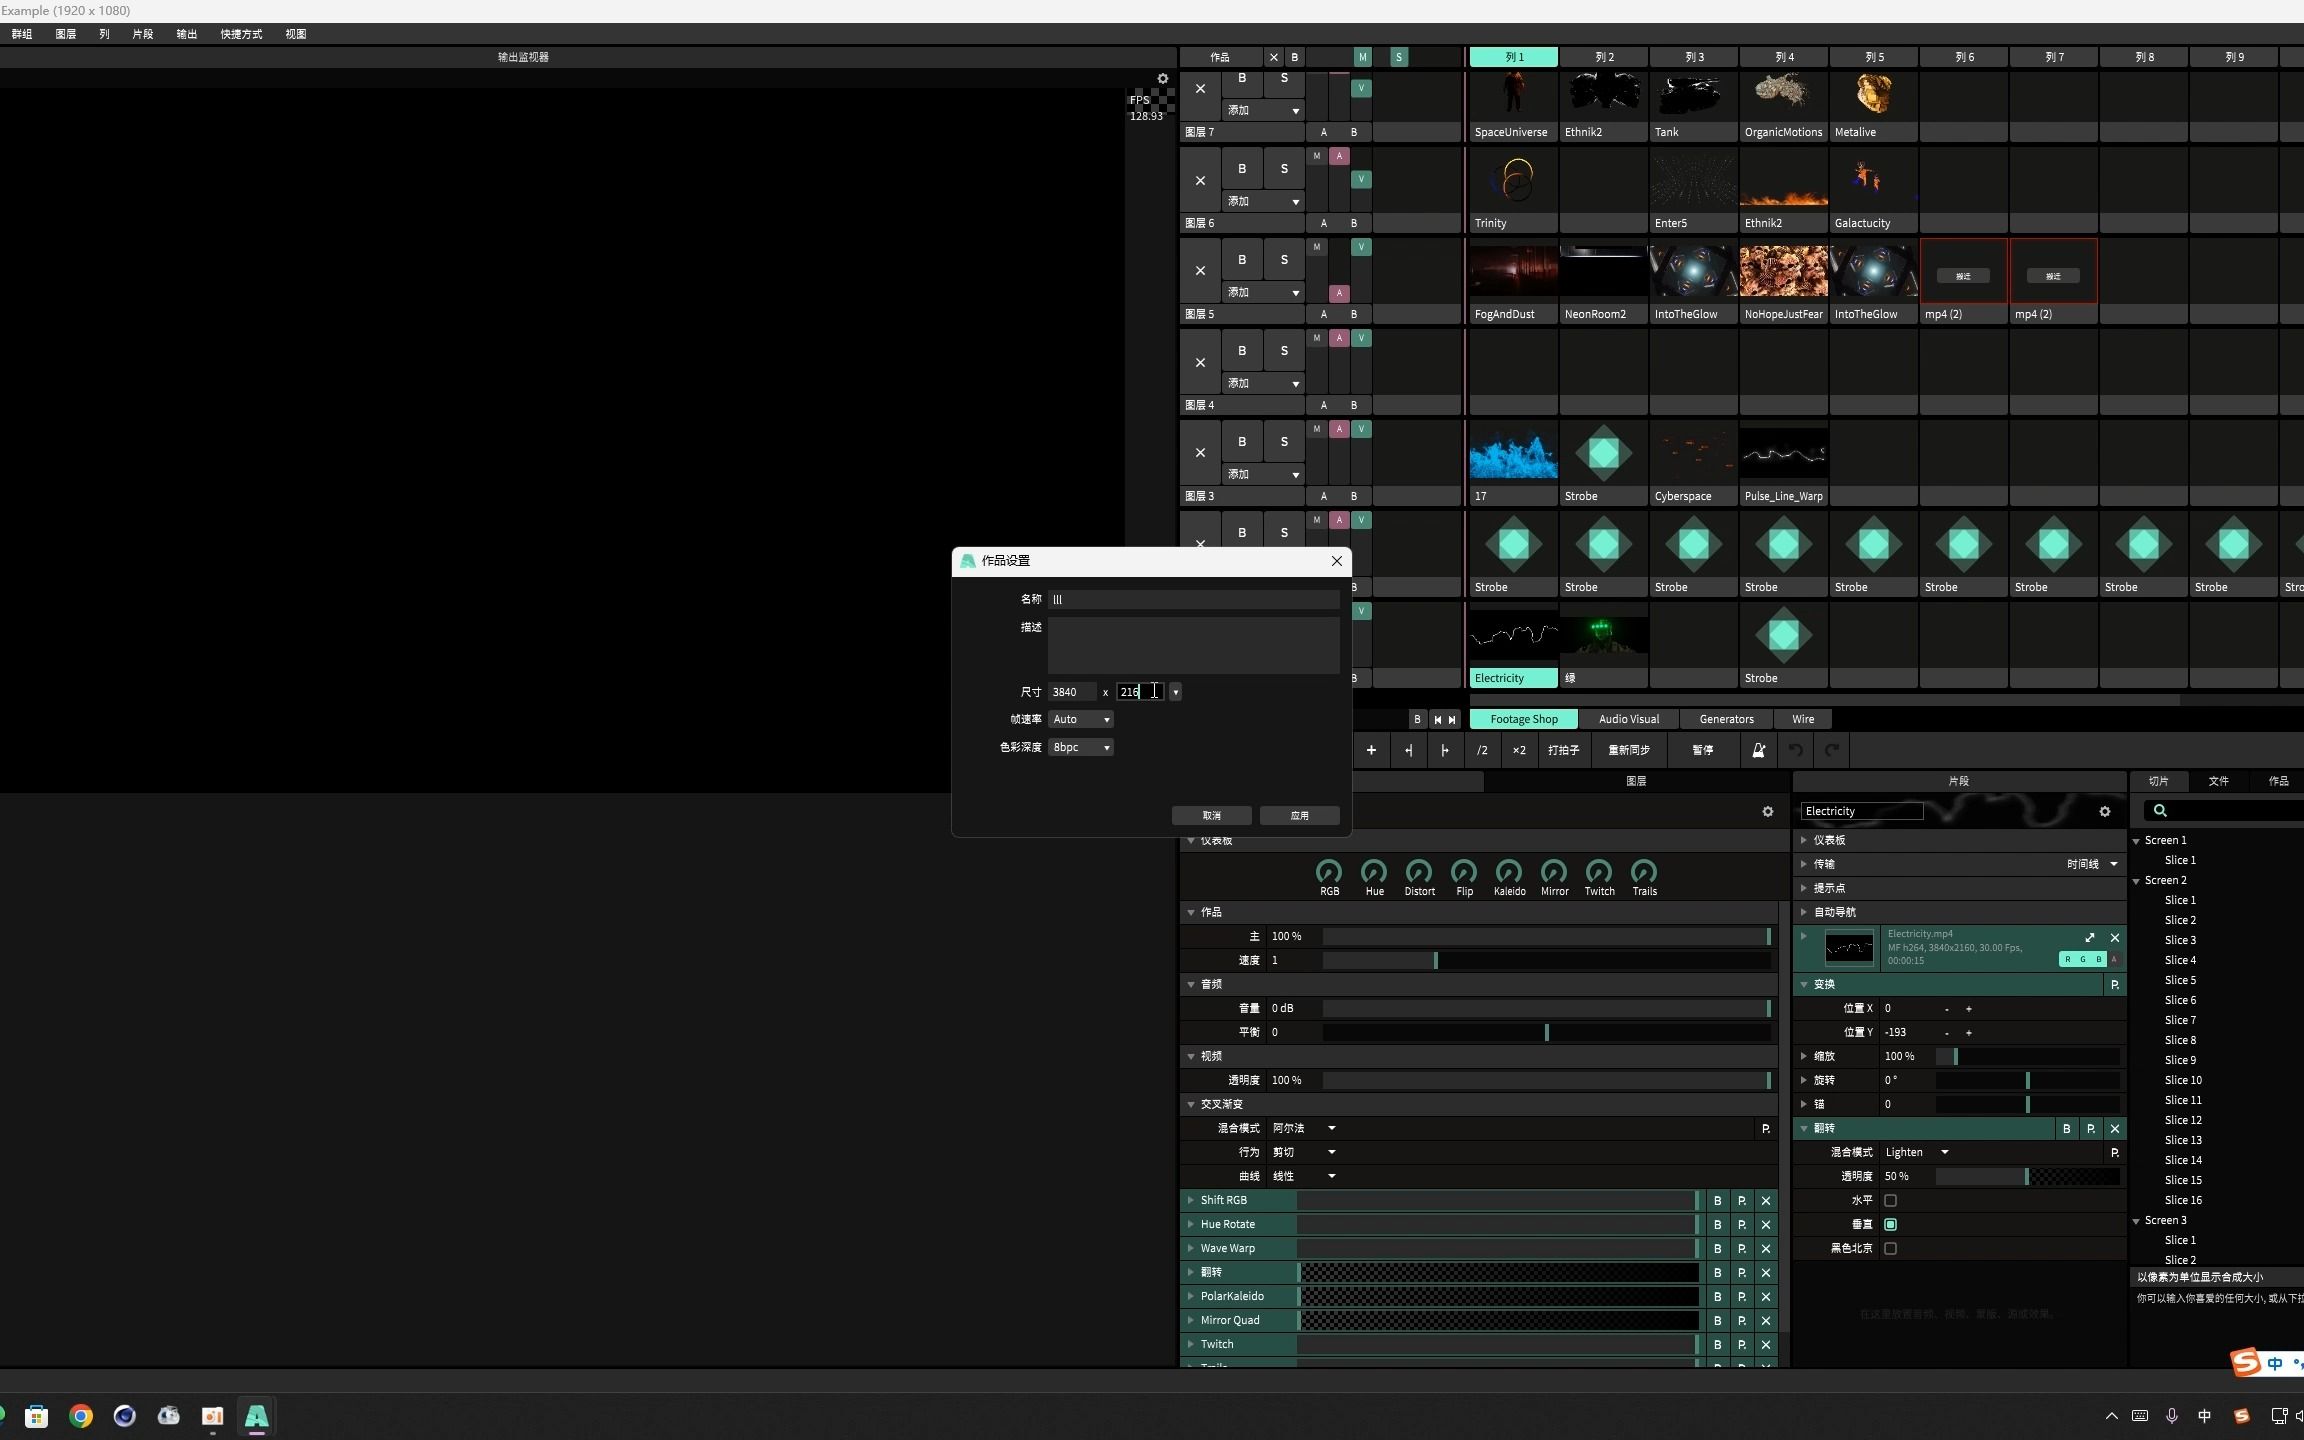The image size is (2304, 1440).
Task: Click the plus tempo button
Action: pyautogui.click(x=1371, y=750)
